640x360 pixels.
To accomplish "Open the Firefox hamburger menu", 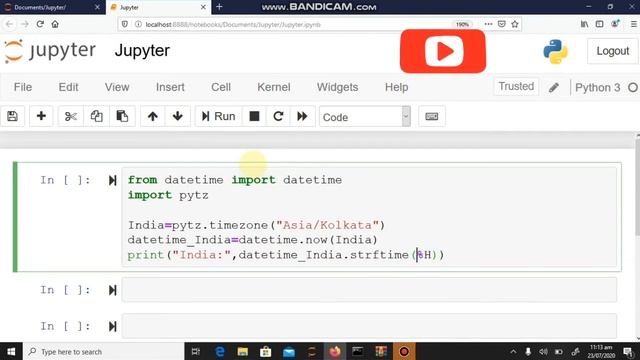I will coord(634,24).
